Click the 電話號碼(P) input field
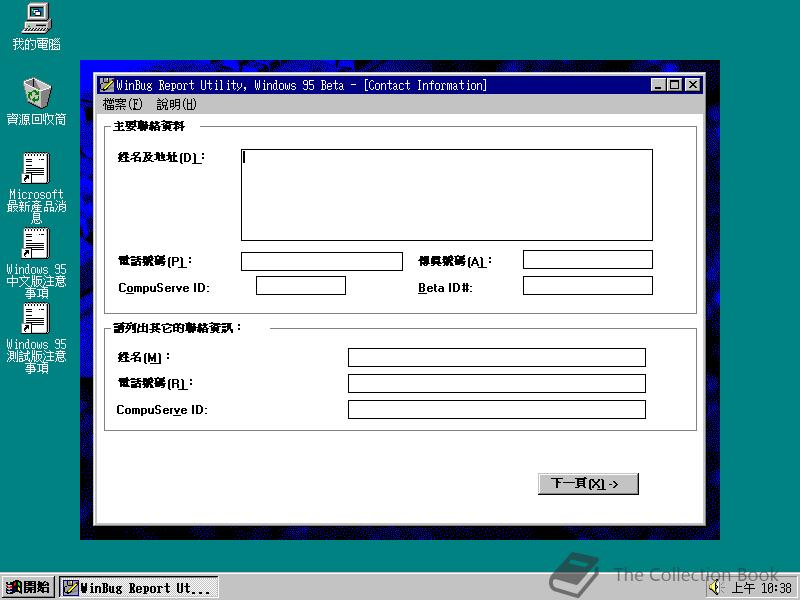Viewport: 800px width, 600px height. click(x=321, y=261)
